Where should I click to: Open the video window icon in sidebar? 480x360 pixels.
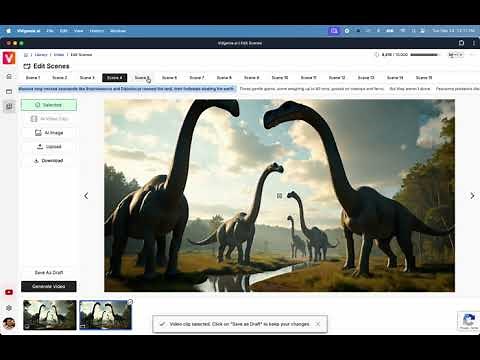point(9,91)
